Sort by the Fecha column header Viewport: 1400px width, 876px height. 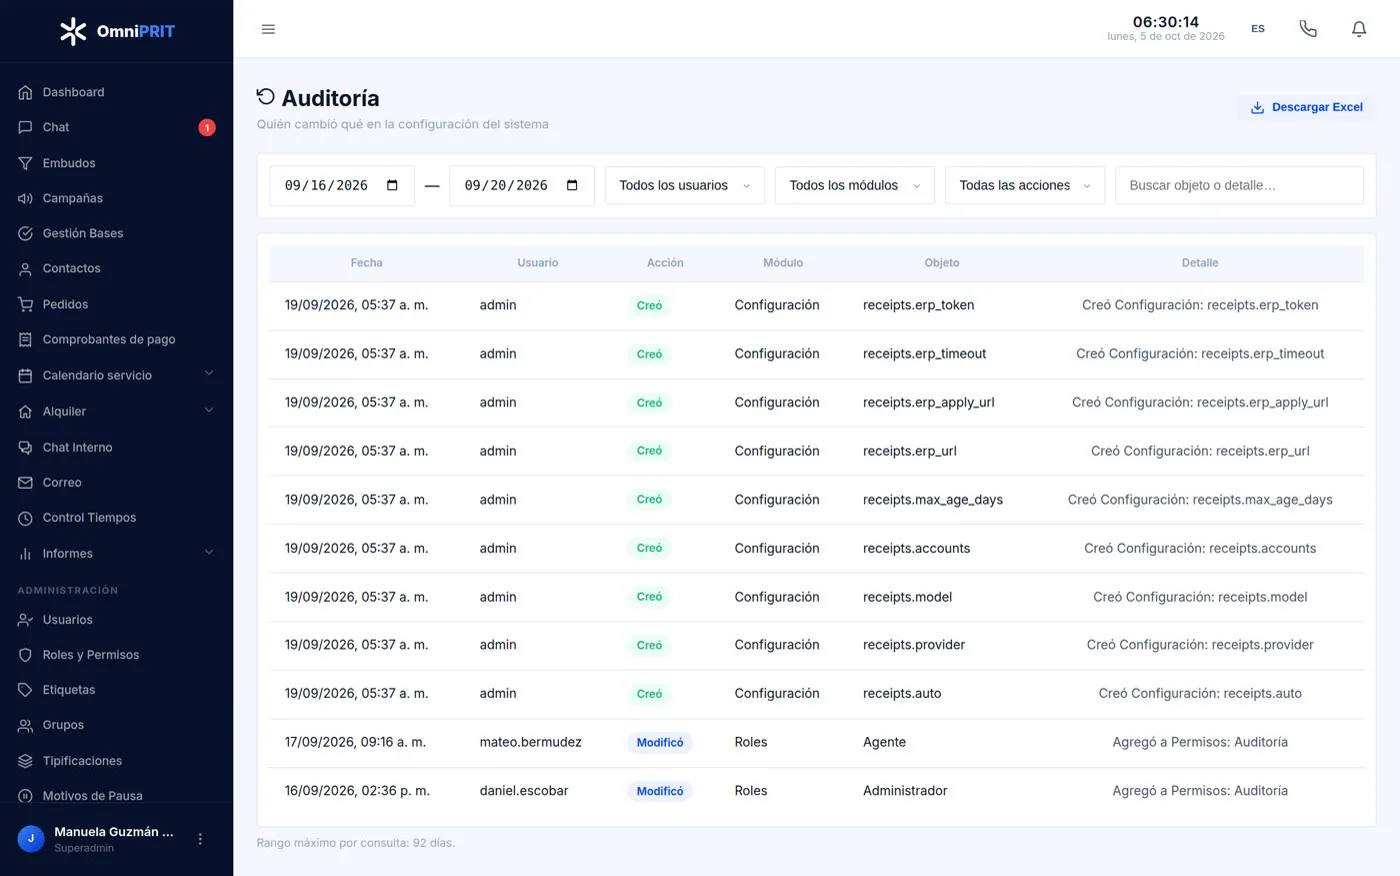click(366, 263)
